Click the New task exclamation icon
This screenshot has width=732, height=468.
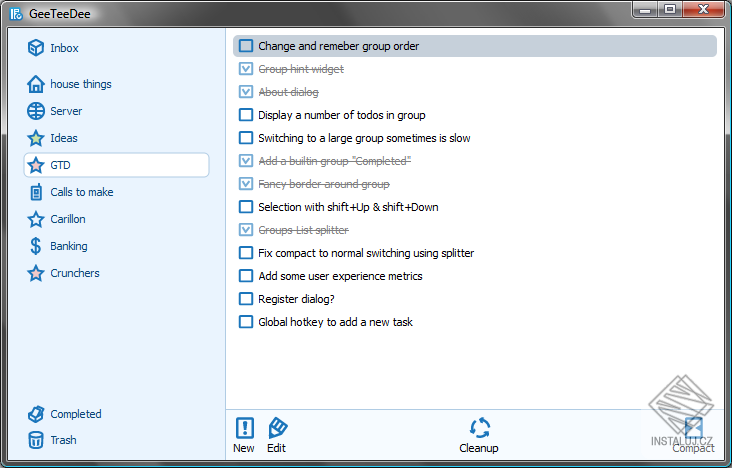pyautogui.click(x=245, y=428)
